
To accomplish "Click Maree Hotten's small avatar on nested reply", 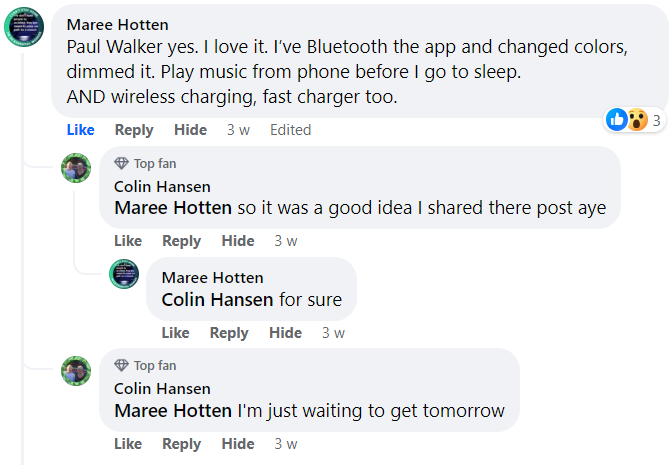I will 124,274.
